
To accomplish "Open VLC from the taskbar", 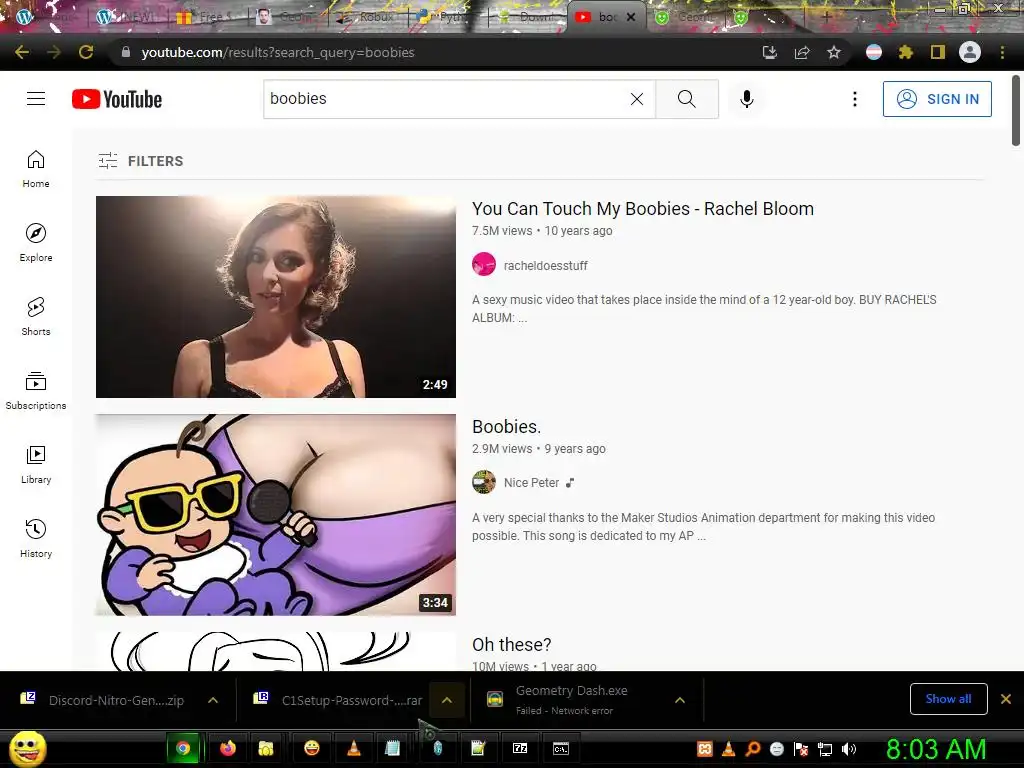I will tap(353, 748).
